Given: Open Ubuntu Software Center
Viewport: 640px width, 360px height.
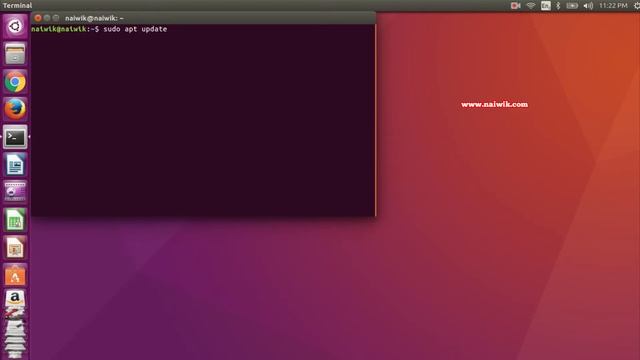Looking at the screenshot, I should tap(15, 276).
